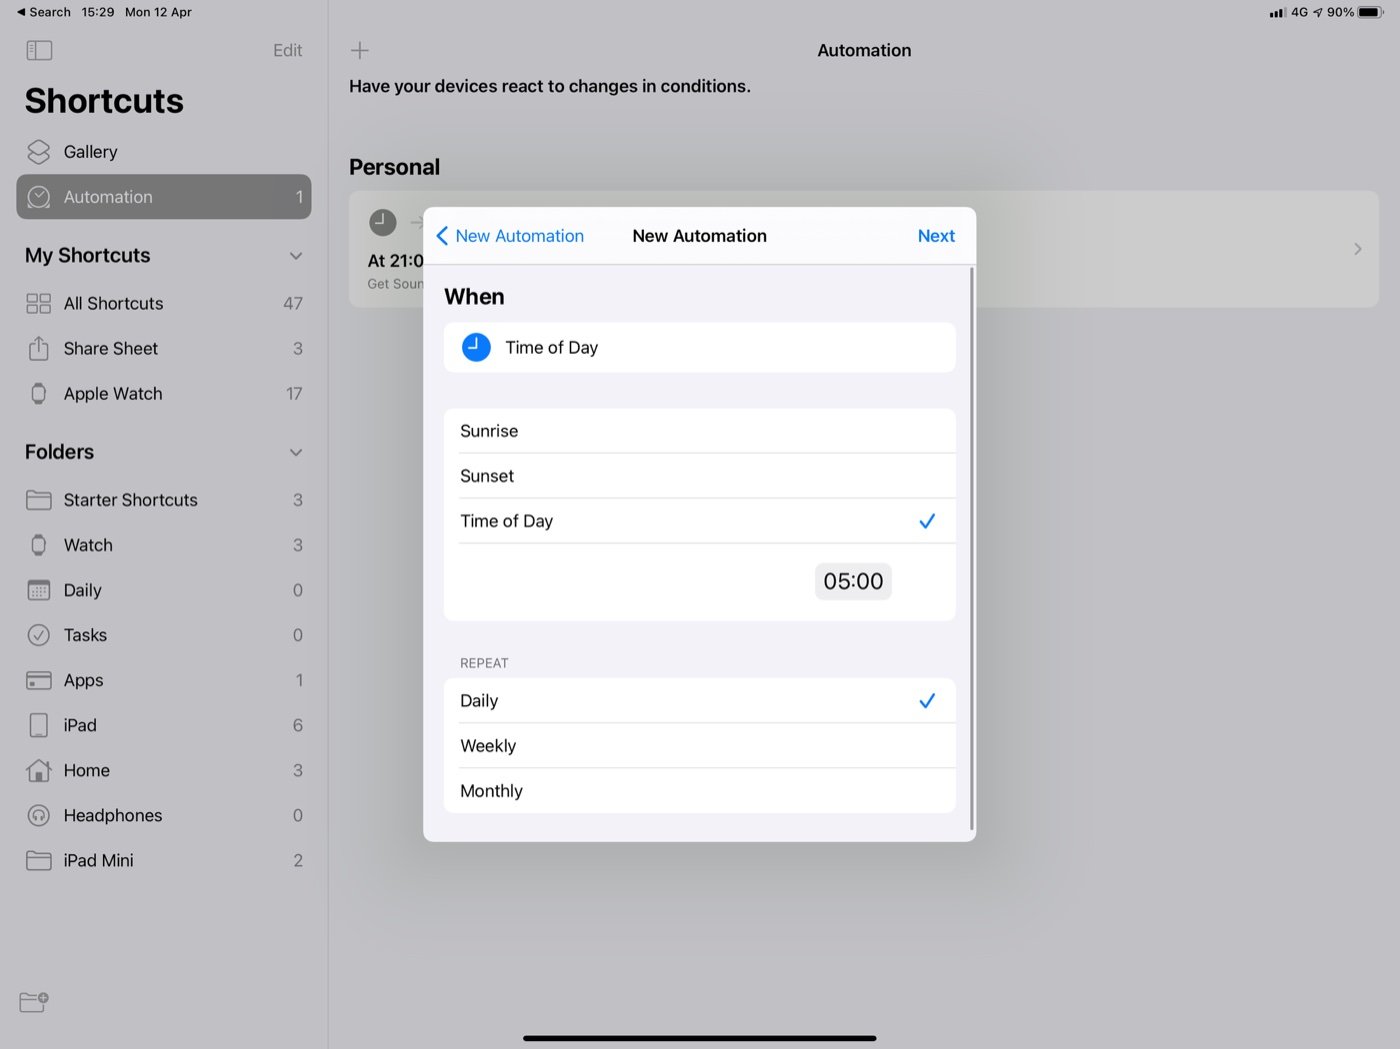
Task: Open the existing 21:00 automation via its chevron
Action: [x=1356, y=248]
